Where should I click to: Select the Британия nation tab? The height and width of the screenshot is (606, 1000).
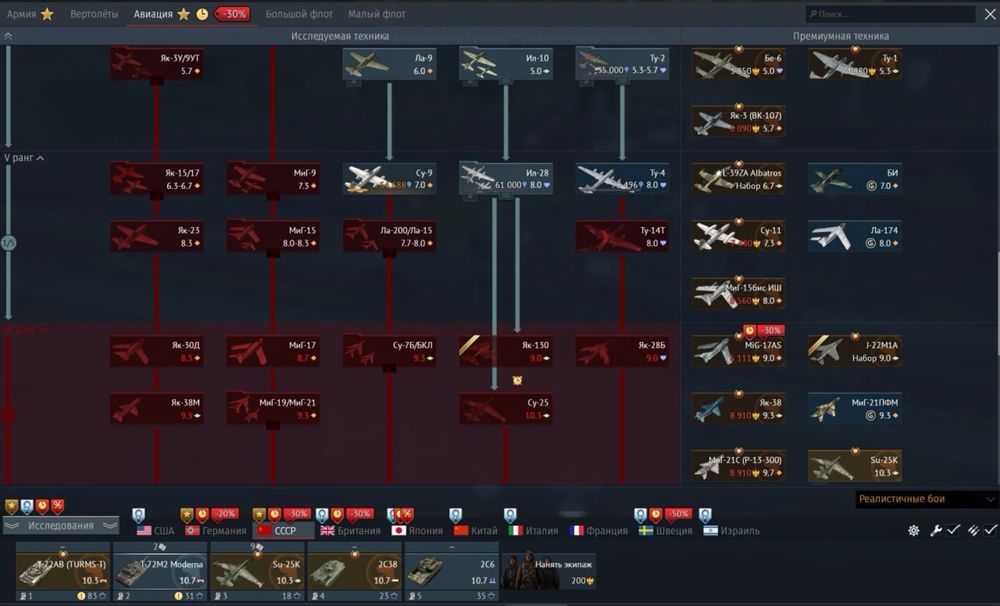(x=350, y=530)
